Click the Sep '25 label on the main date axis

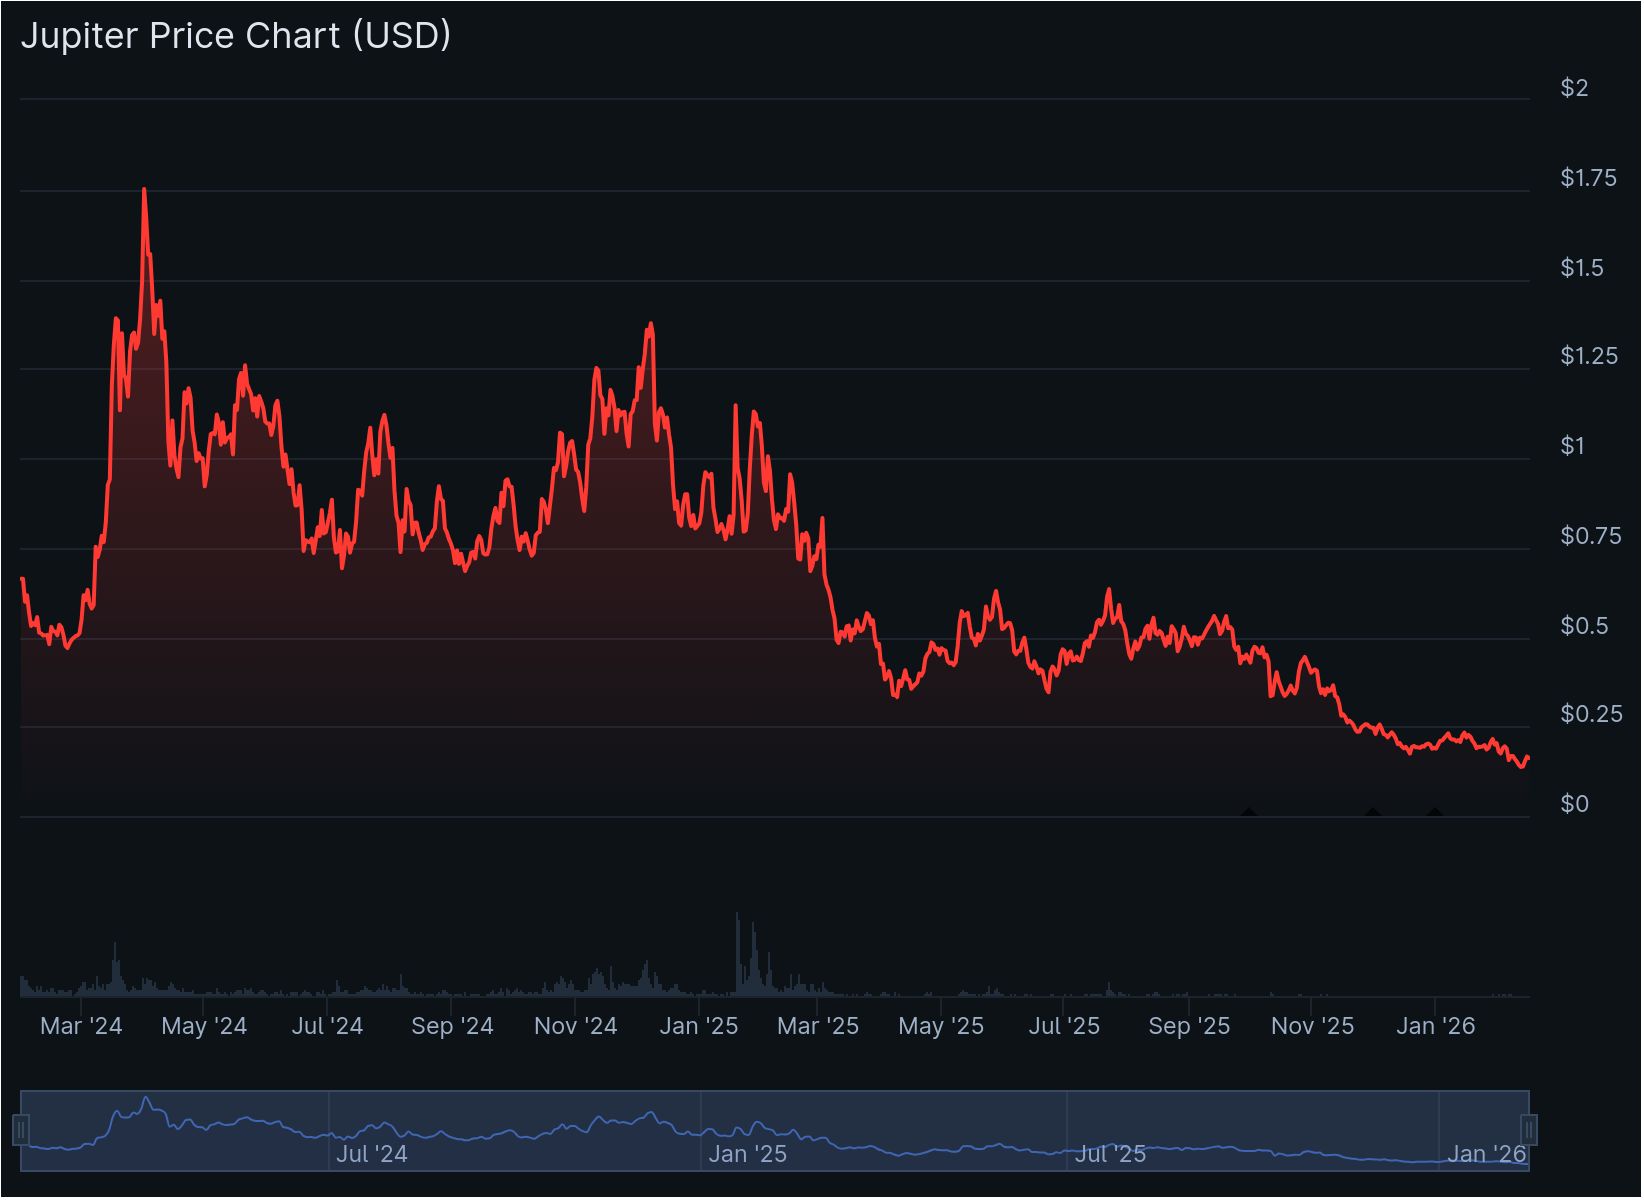pos(1189,1026)
